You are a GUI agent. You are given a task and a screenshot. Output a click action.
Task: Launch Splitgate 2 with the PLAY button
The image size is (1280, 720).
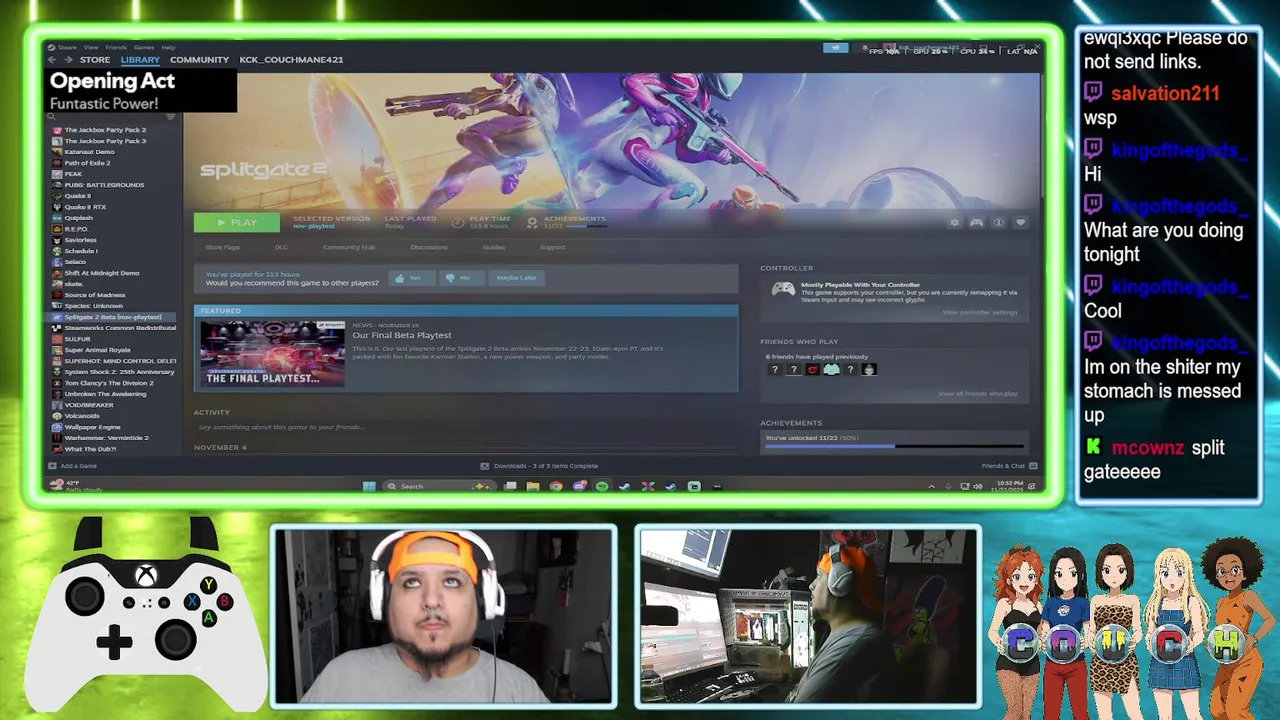(x=236, y=222)
